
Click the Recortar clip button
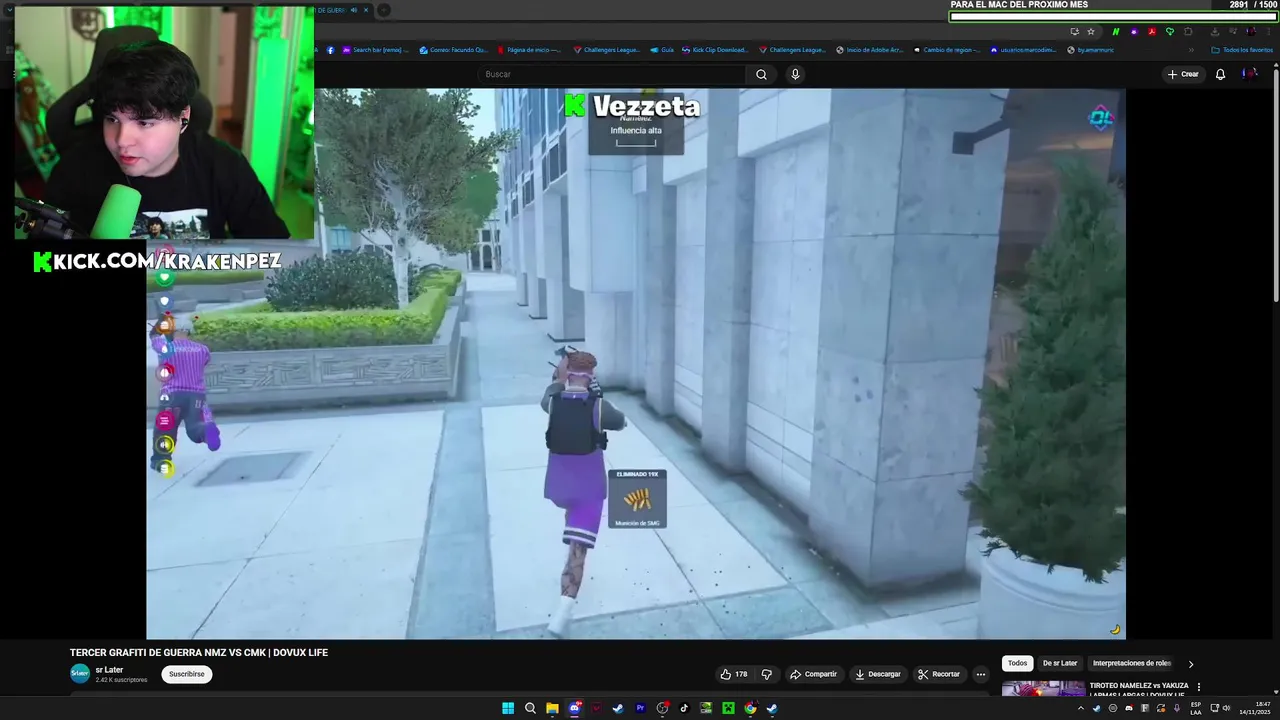coord(939,674)
